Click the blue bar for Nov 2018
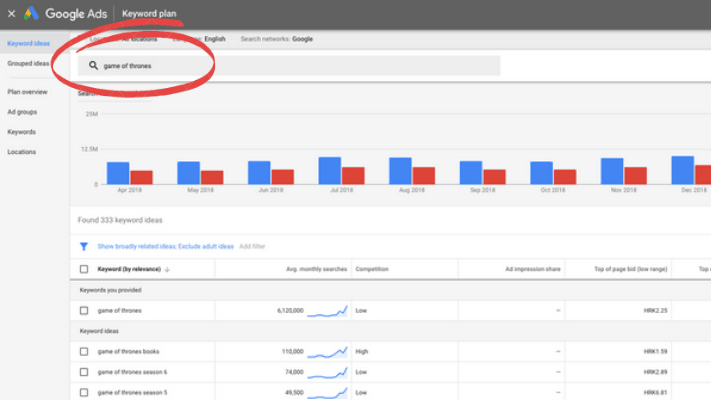The image size is (711, 400). 612,171
